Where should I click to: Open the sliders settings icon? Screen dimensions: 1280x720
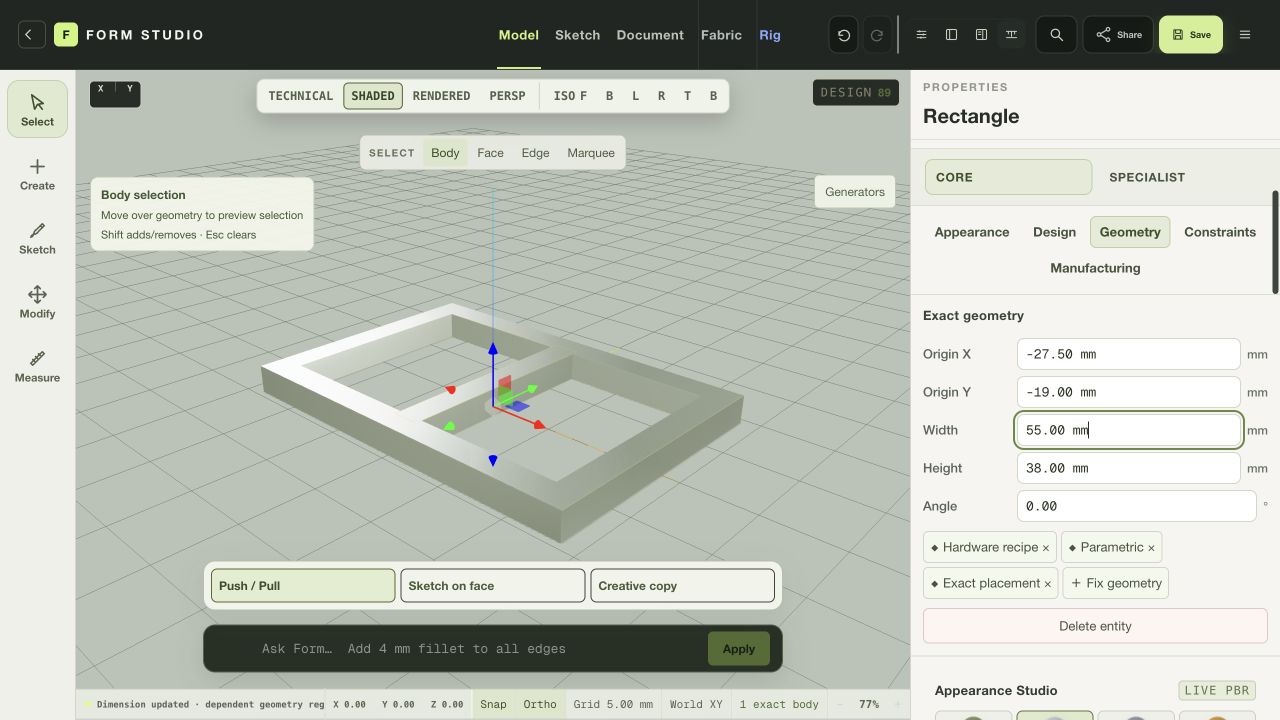click(x=922, y=35)
